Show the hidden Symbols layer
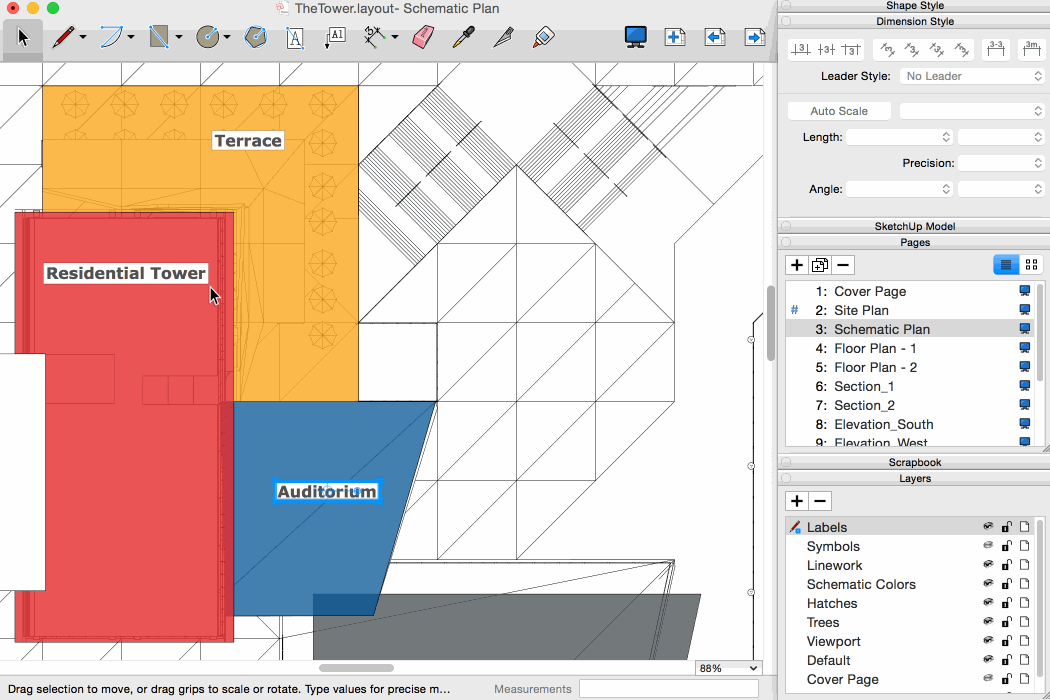This screenshot has height=700, width=1050. (988, 546)
